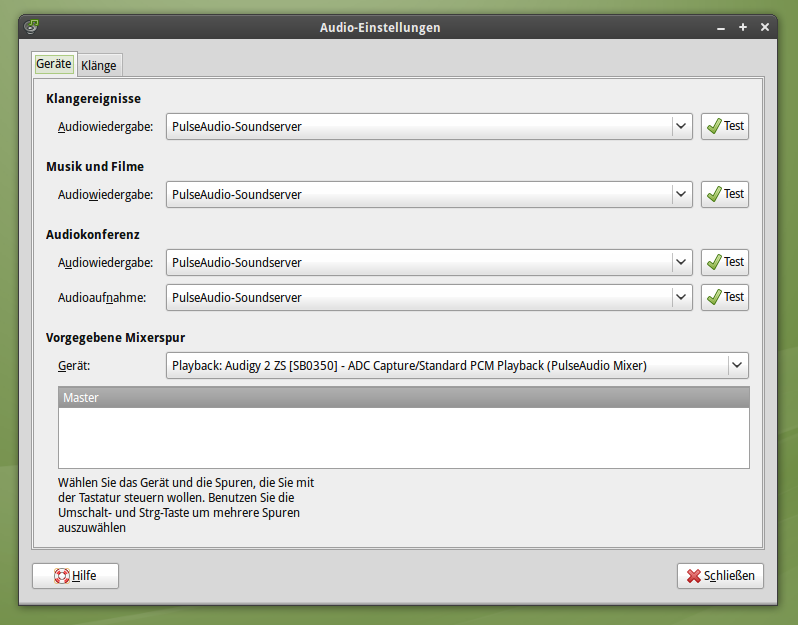Minimize the Audio-Einstellungen window
Image resolution: width=798 pixels, height=625 pixels.
tap(721, 28)
